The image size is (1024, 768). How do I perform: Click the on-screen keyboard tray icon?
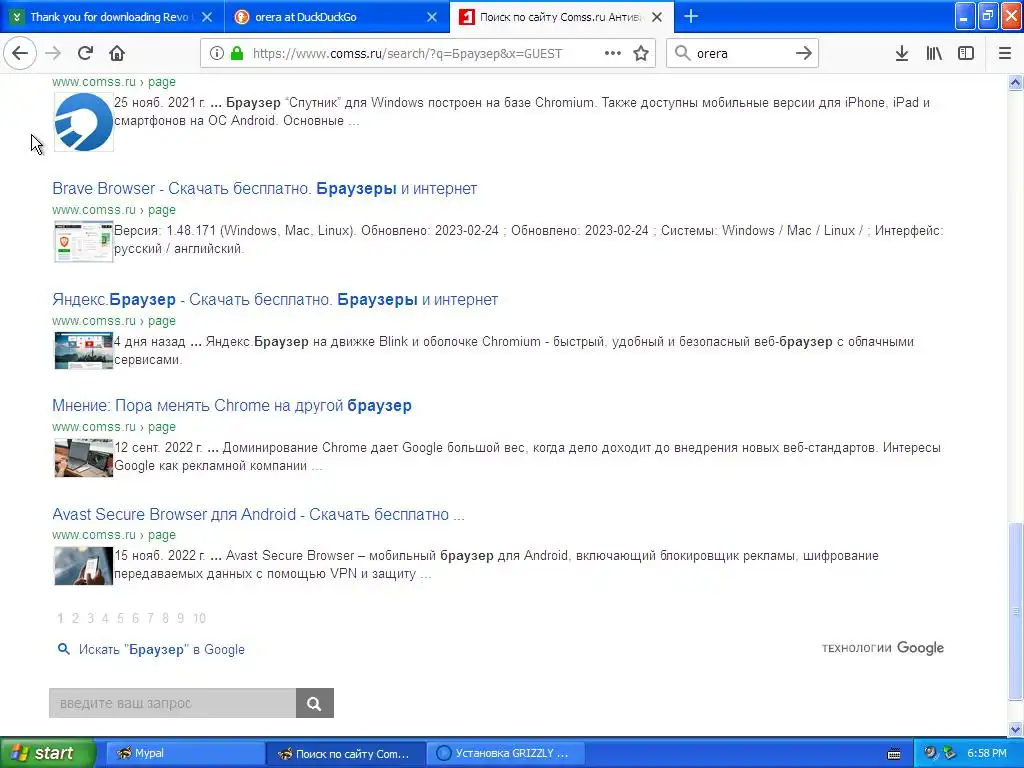point(894,754)
